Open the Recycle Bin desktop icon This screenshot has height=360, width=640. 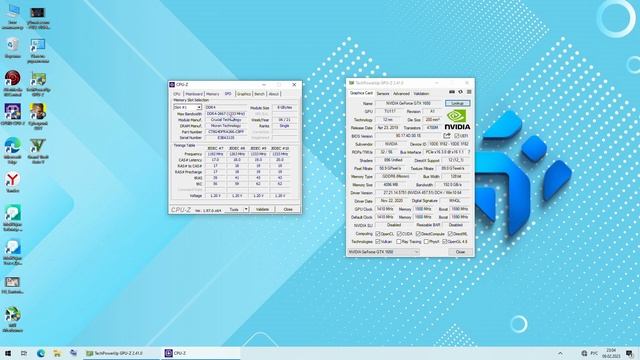coord(13,48)
